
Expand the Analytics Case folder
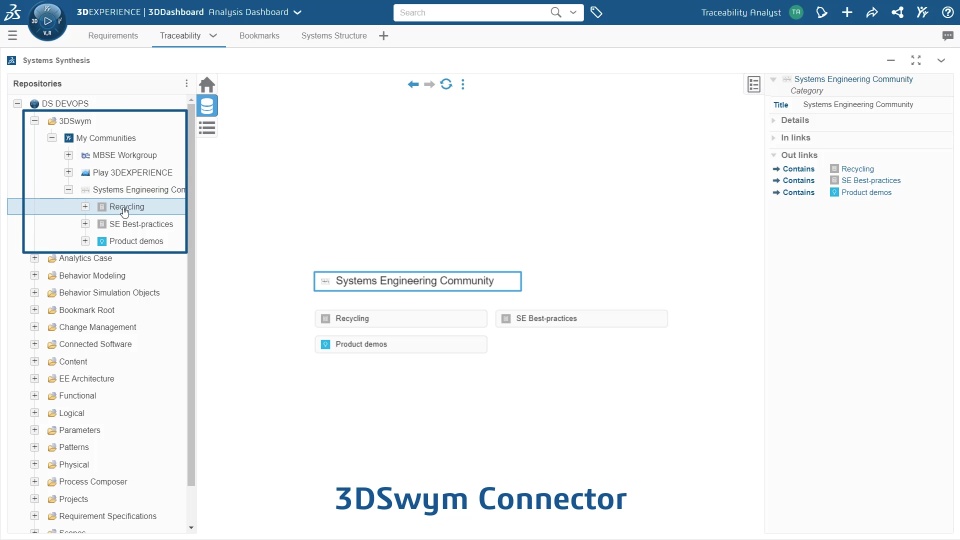(35, 258)
